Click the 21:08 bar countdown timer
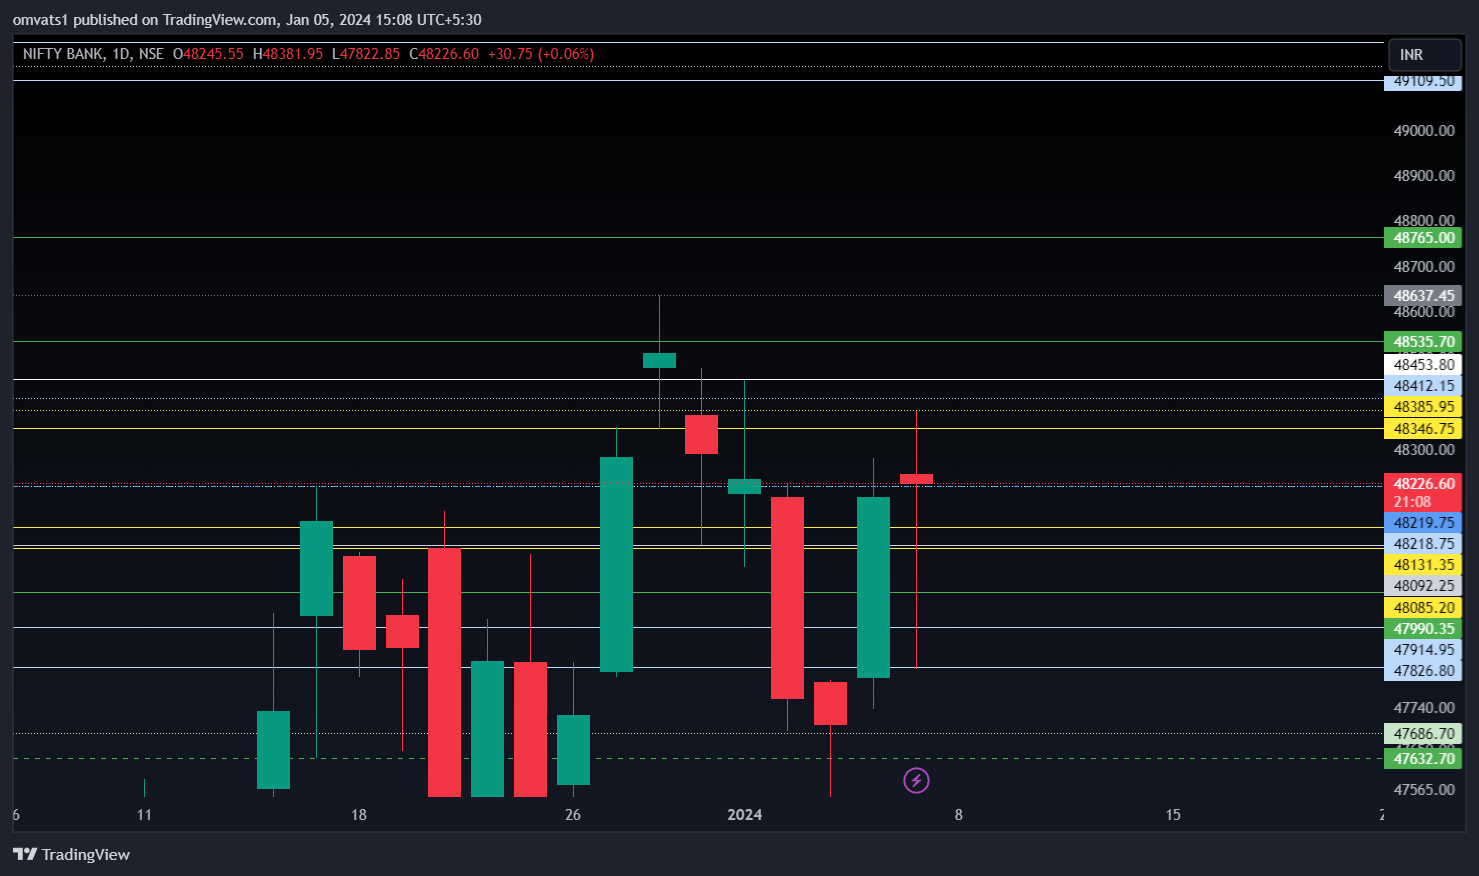1479x876 pixels. [x=1412, y=502]
